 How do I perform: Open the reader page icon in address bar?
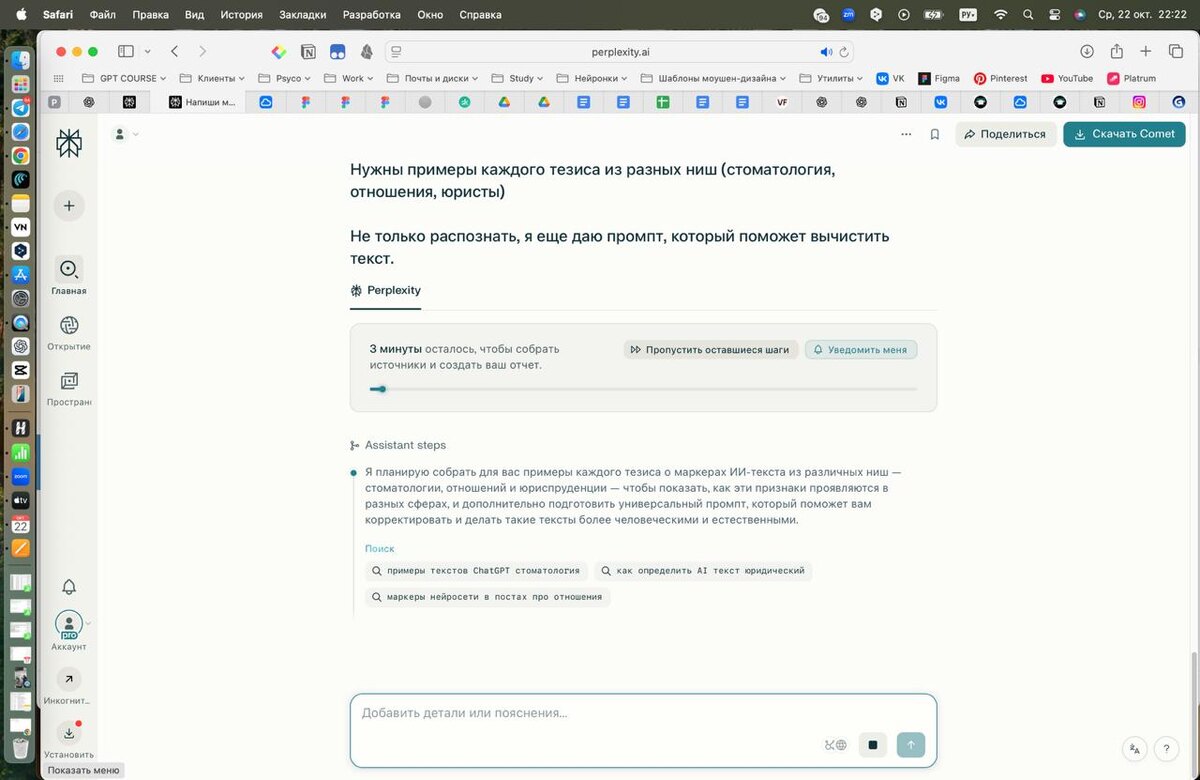click(x=397, y=52)
